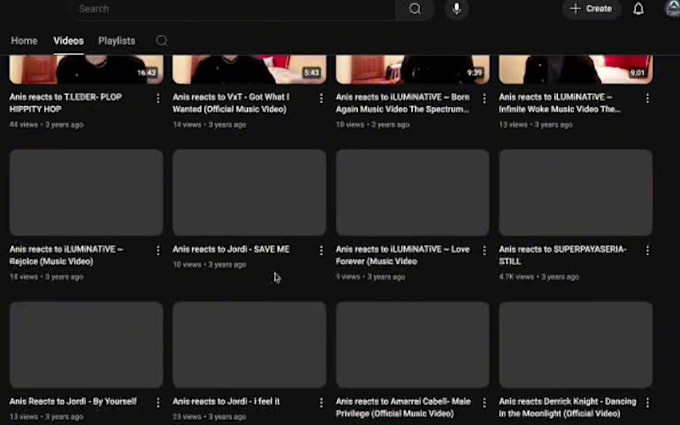
Task: Switch to the Home tab
Action: (24, 41)
